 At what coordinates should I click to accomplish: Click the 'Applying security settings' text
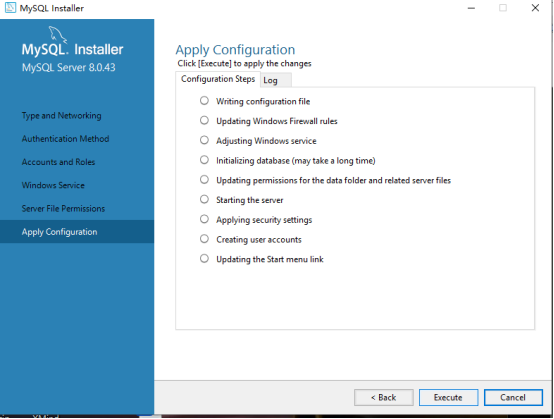pos(264,220)
